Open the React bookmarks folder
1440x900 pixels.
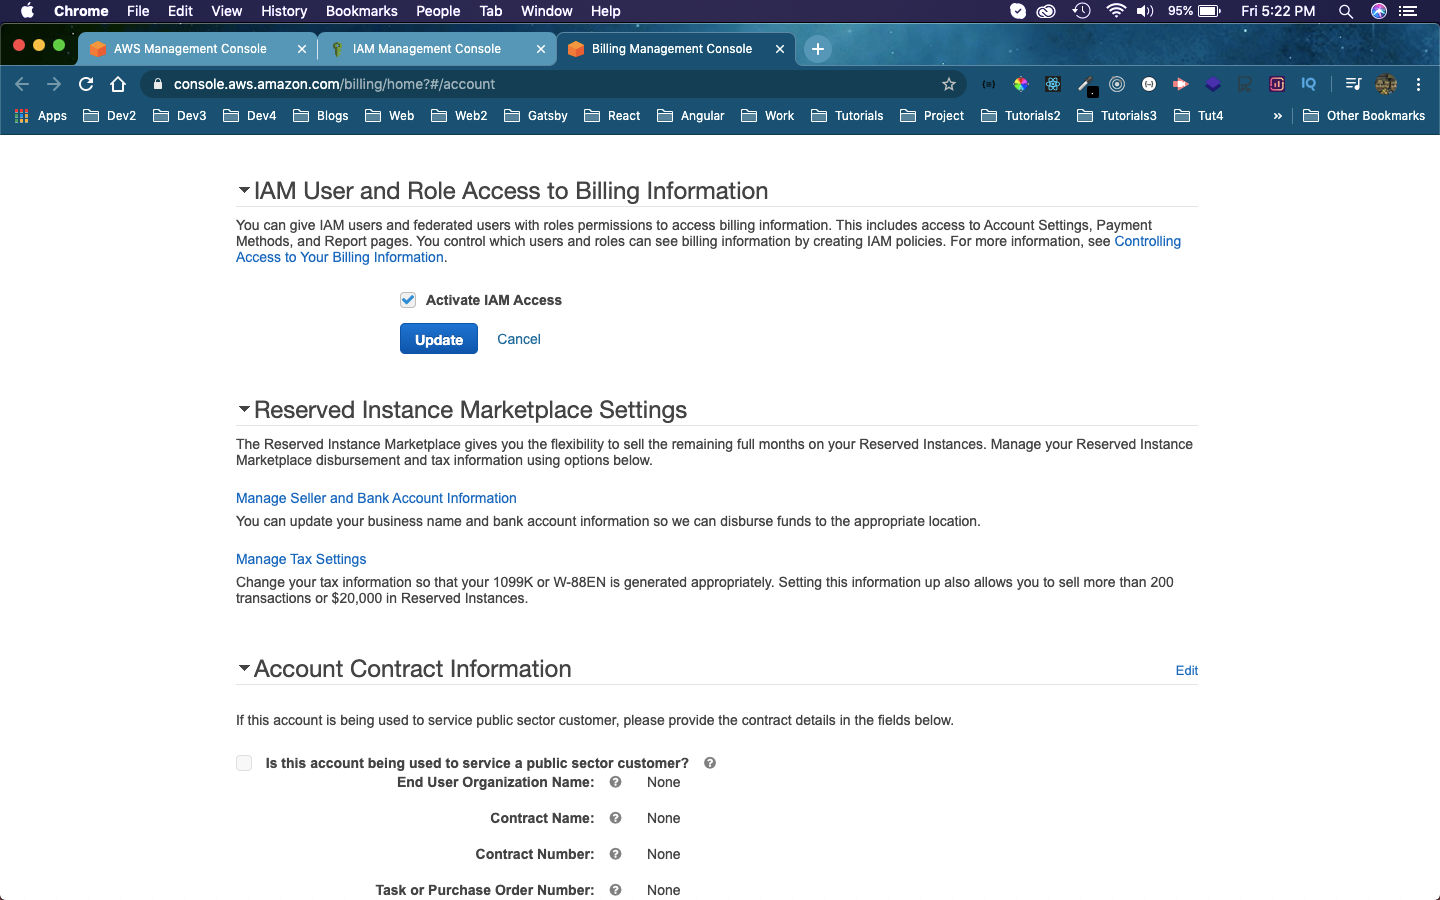pos(612,116)
